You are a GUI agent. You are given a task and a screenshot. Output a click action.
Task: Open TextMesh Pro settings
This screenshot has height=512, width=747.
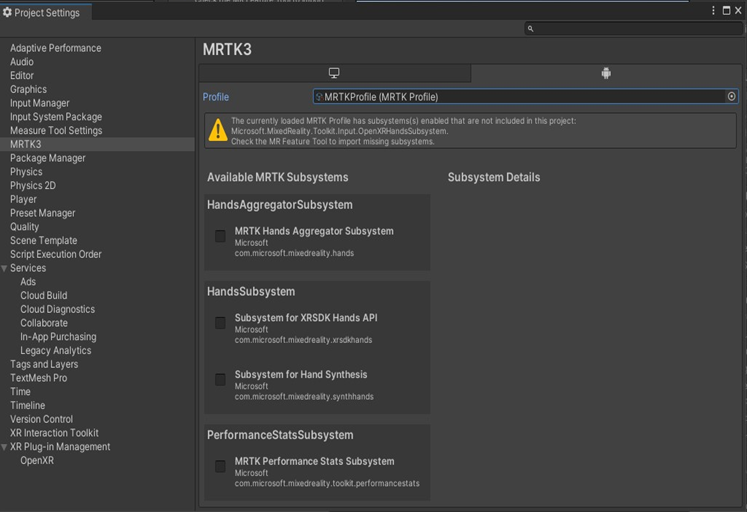click(x=39, y=378)
